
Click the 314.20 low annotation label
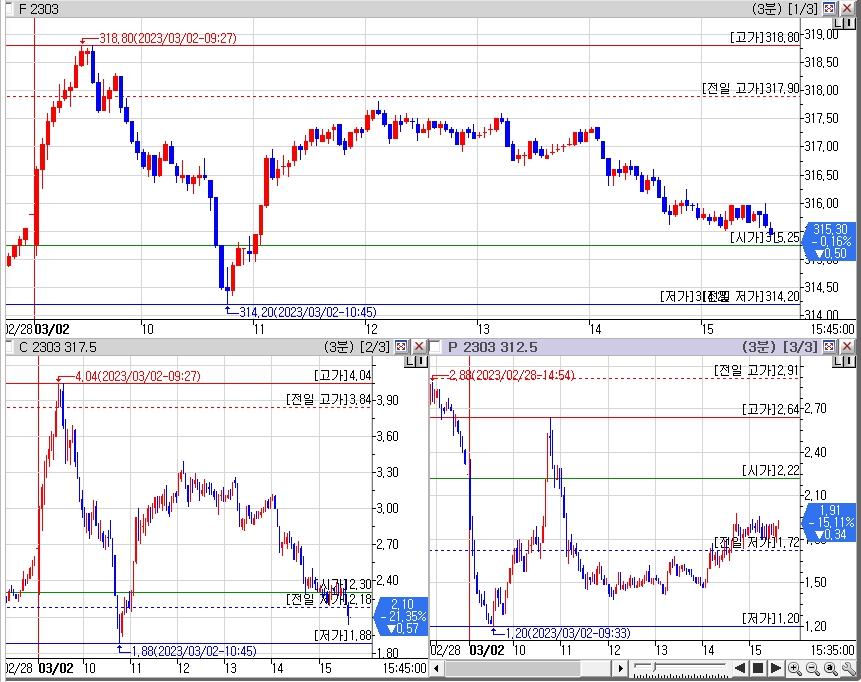308,312
